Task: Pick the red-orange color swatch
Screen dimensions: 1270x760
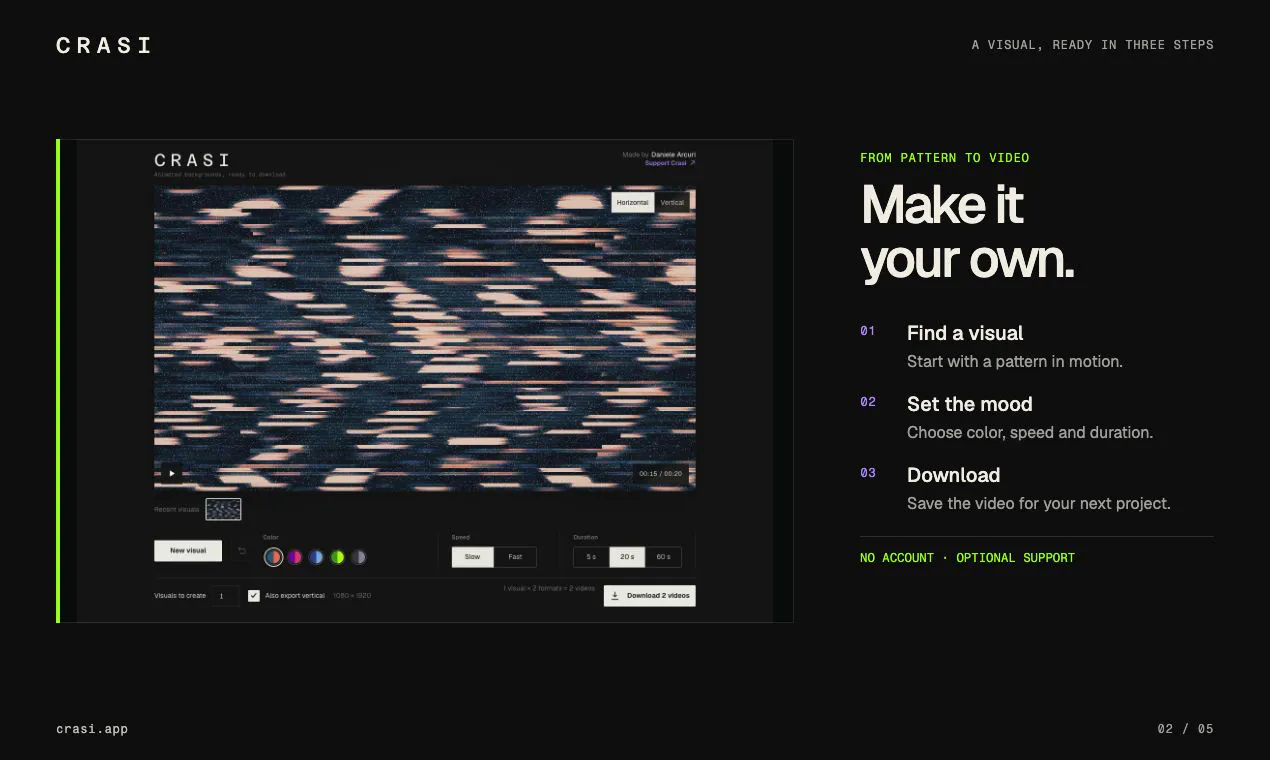Action: (273, 557)
